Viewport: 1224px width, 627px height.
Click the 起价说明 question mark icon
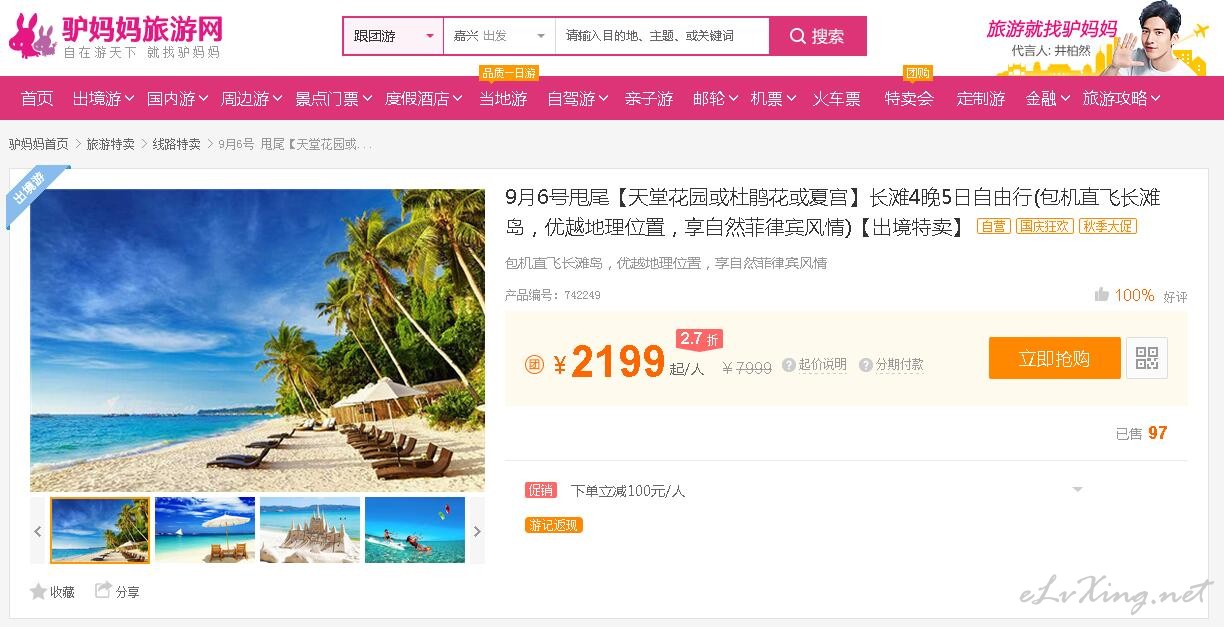789,365
